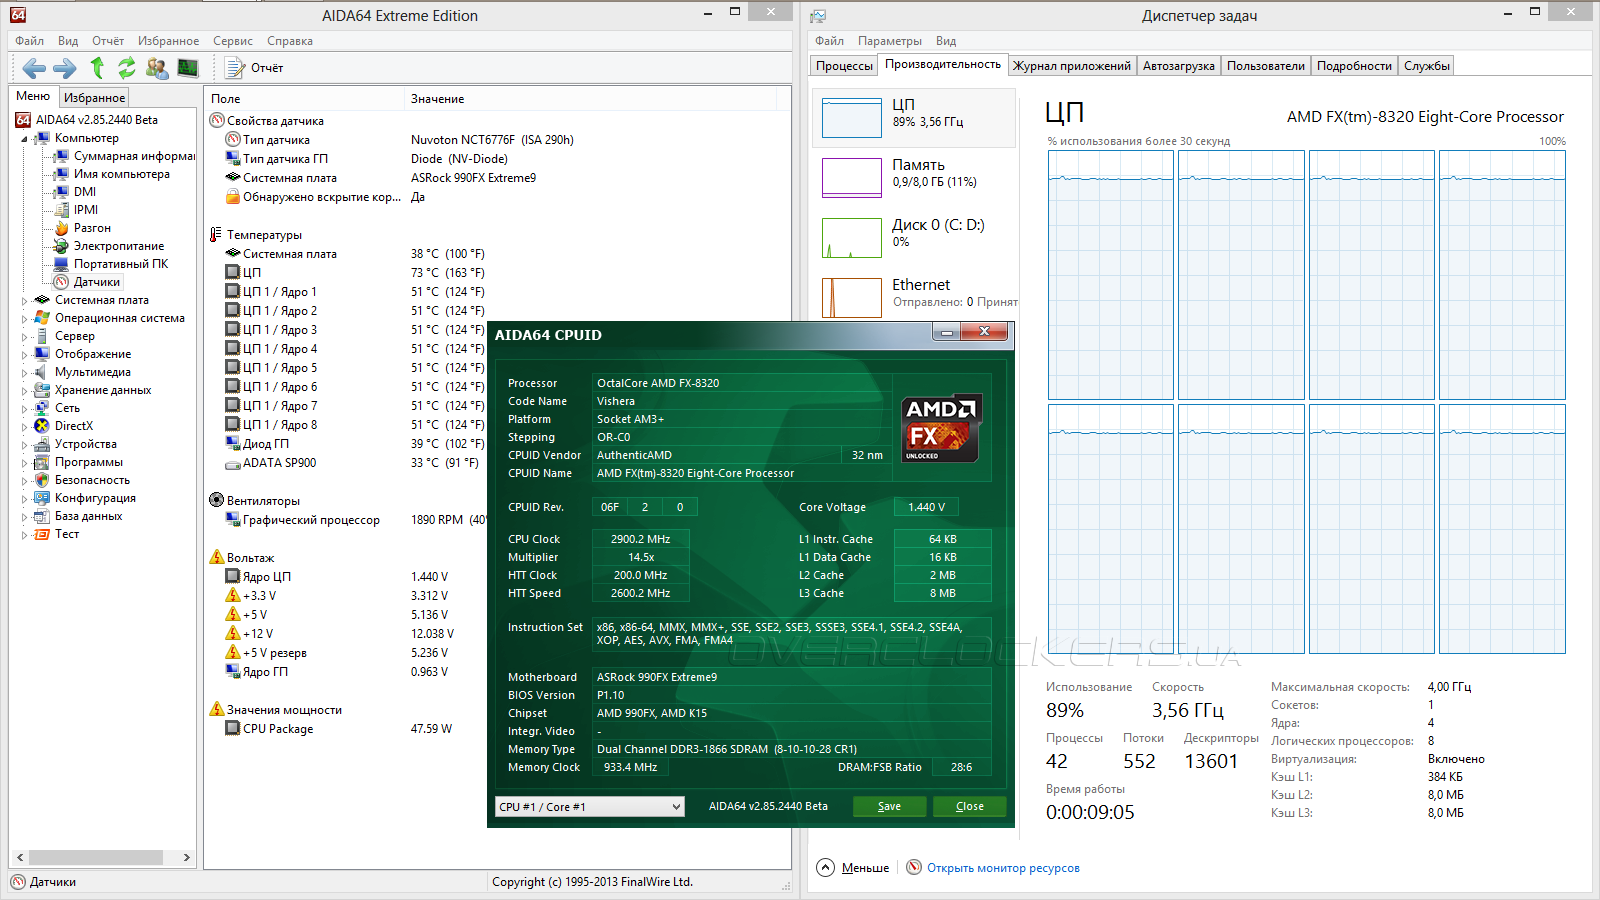
Task: Click the blue Forward arrow in AIDA64 toolbar
Action: click(65, 68)
